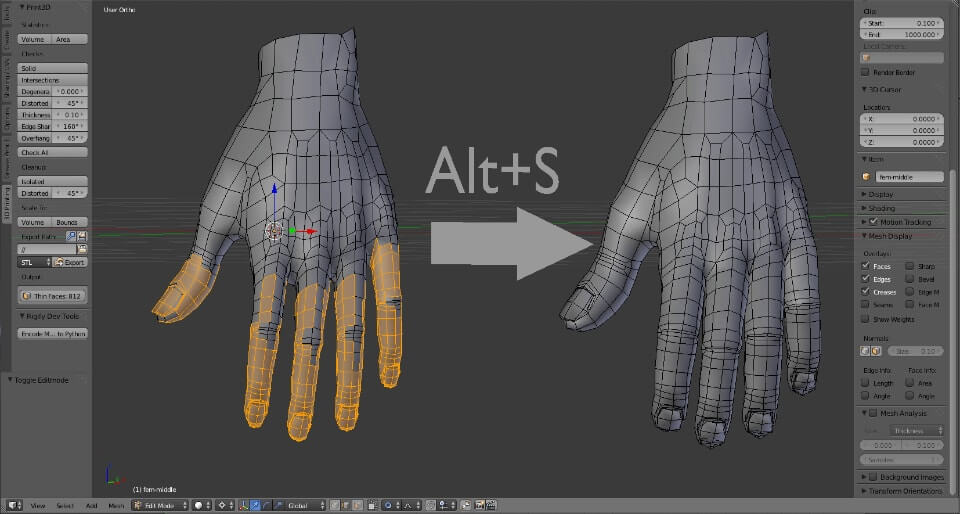
Task: Enable the Render Border checkbox
Action: pyautogui.click(x=866, y=72)
